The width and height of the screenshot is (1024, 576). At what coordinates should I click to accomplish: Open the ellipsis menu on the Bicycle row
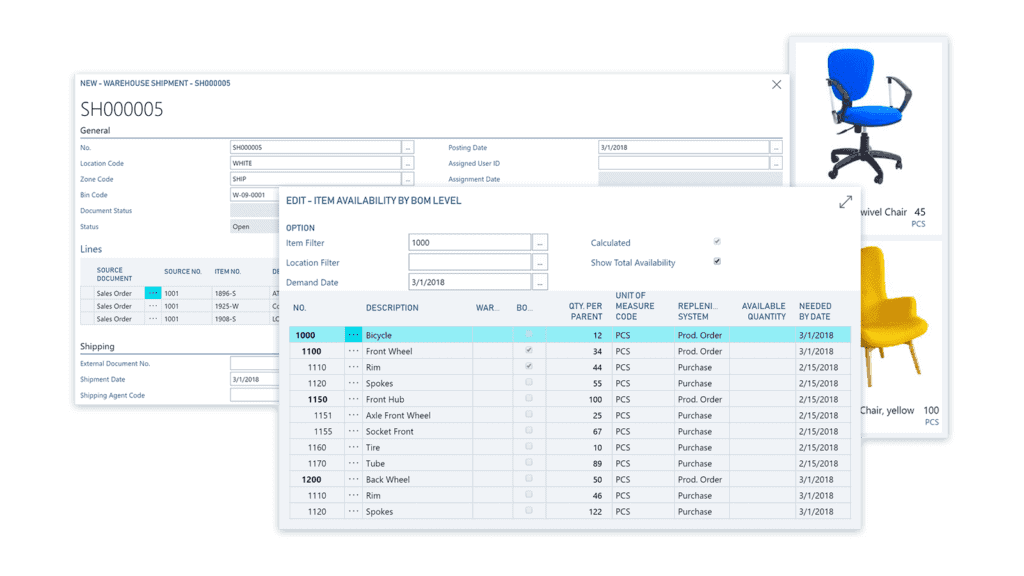(x=355, y=334)
